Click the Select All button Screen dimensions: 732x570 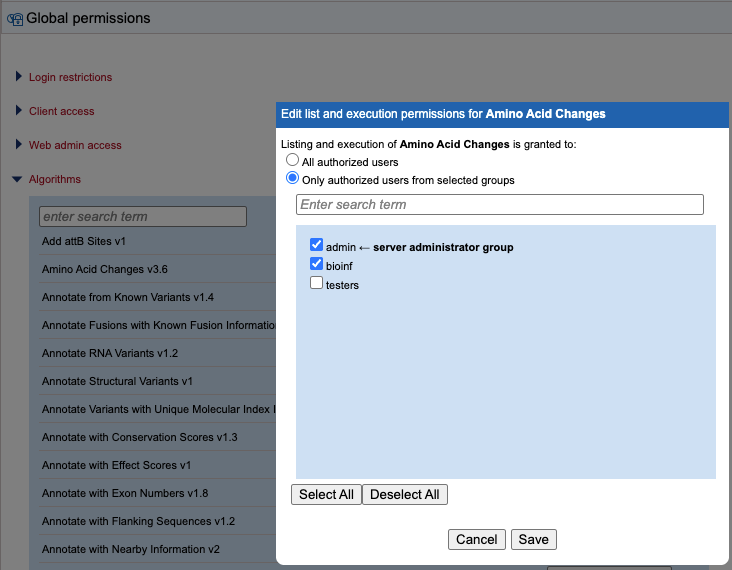tap(326, 494)
